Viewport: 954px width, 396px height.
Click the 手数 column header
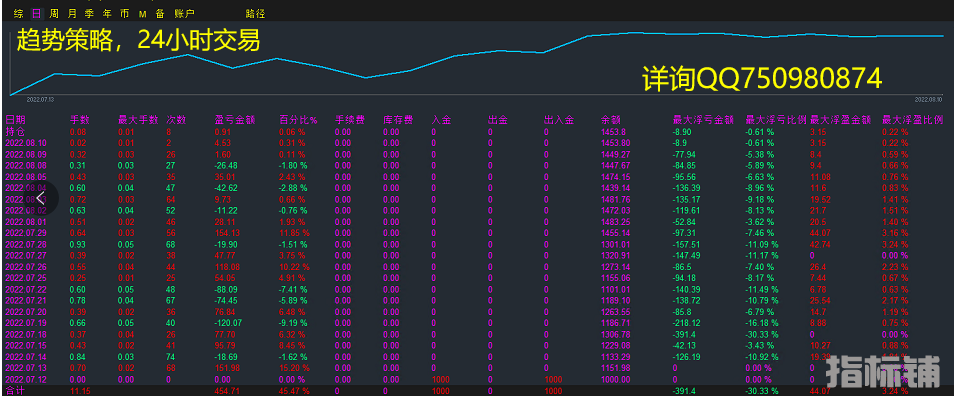tap(80, 120)
